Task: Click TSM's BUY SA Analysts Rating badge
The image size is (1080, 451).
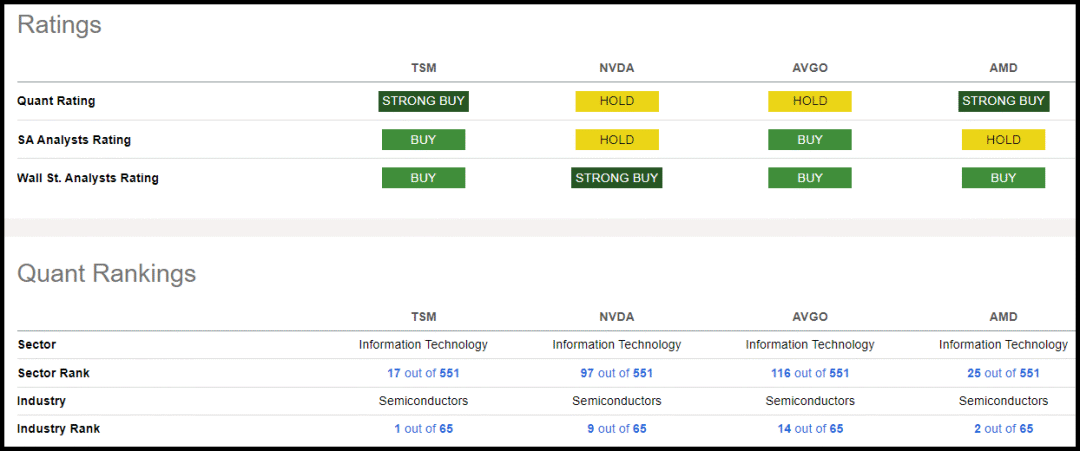Action: click(424, 140)
